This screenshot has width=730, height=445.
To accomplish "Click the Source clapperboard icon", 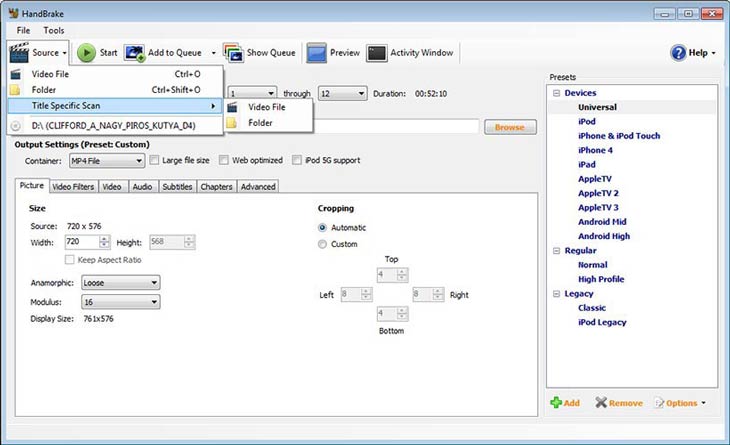I will point(19,52).
